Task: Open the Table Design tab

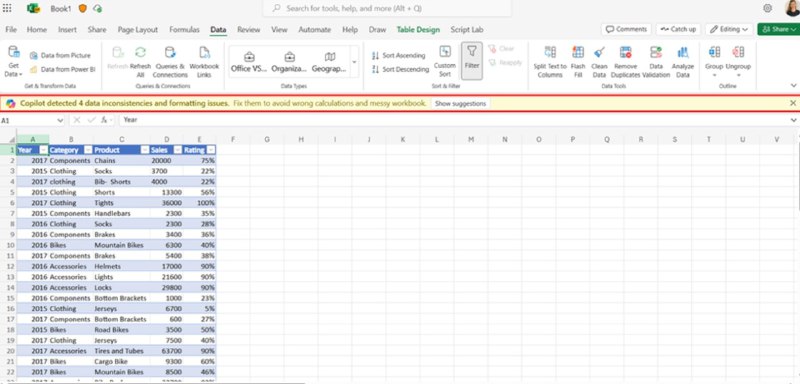Action: point(418,30)
